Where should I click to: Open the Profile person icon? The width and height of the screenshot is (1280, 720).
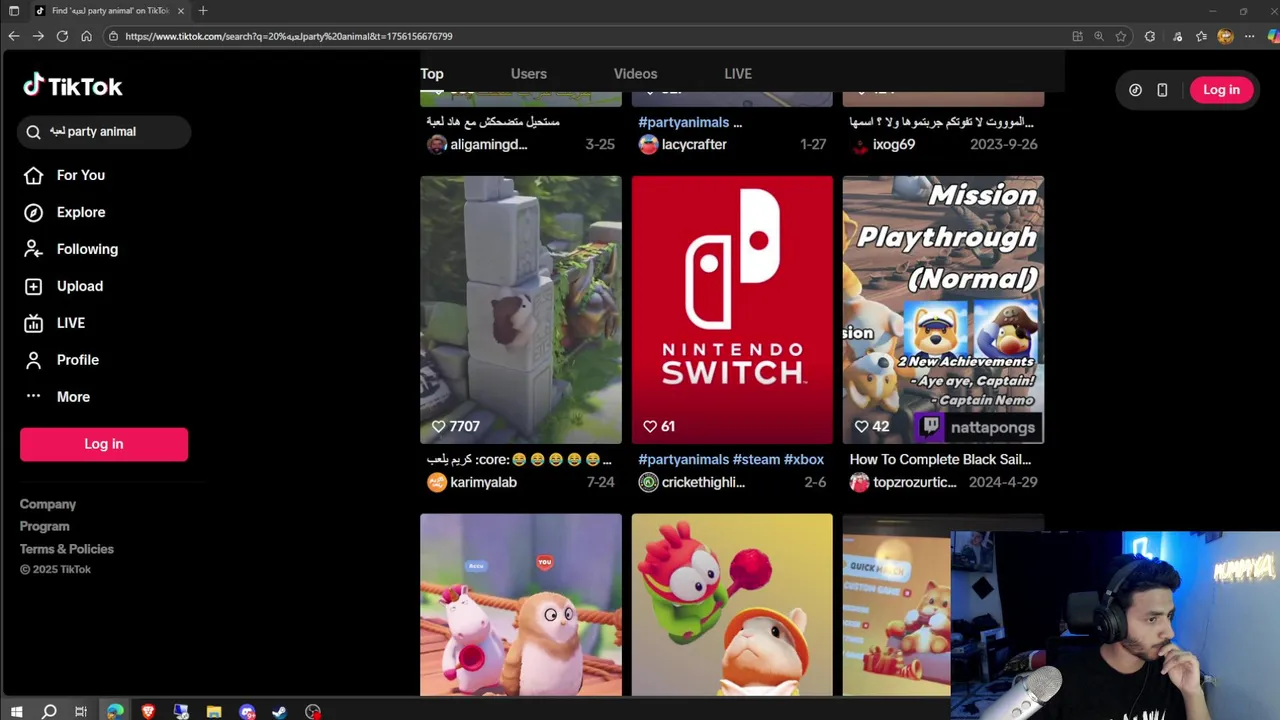pos(33,360)
